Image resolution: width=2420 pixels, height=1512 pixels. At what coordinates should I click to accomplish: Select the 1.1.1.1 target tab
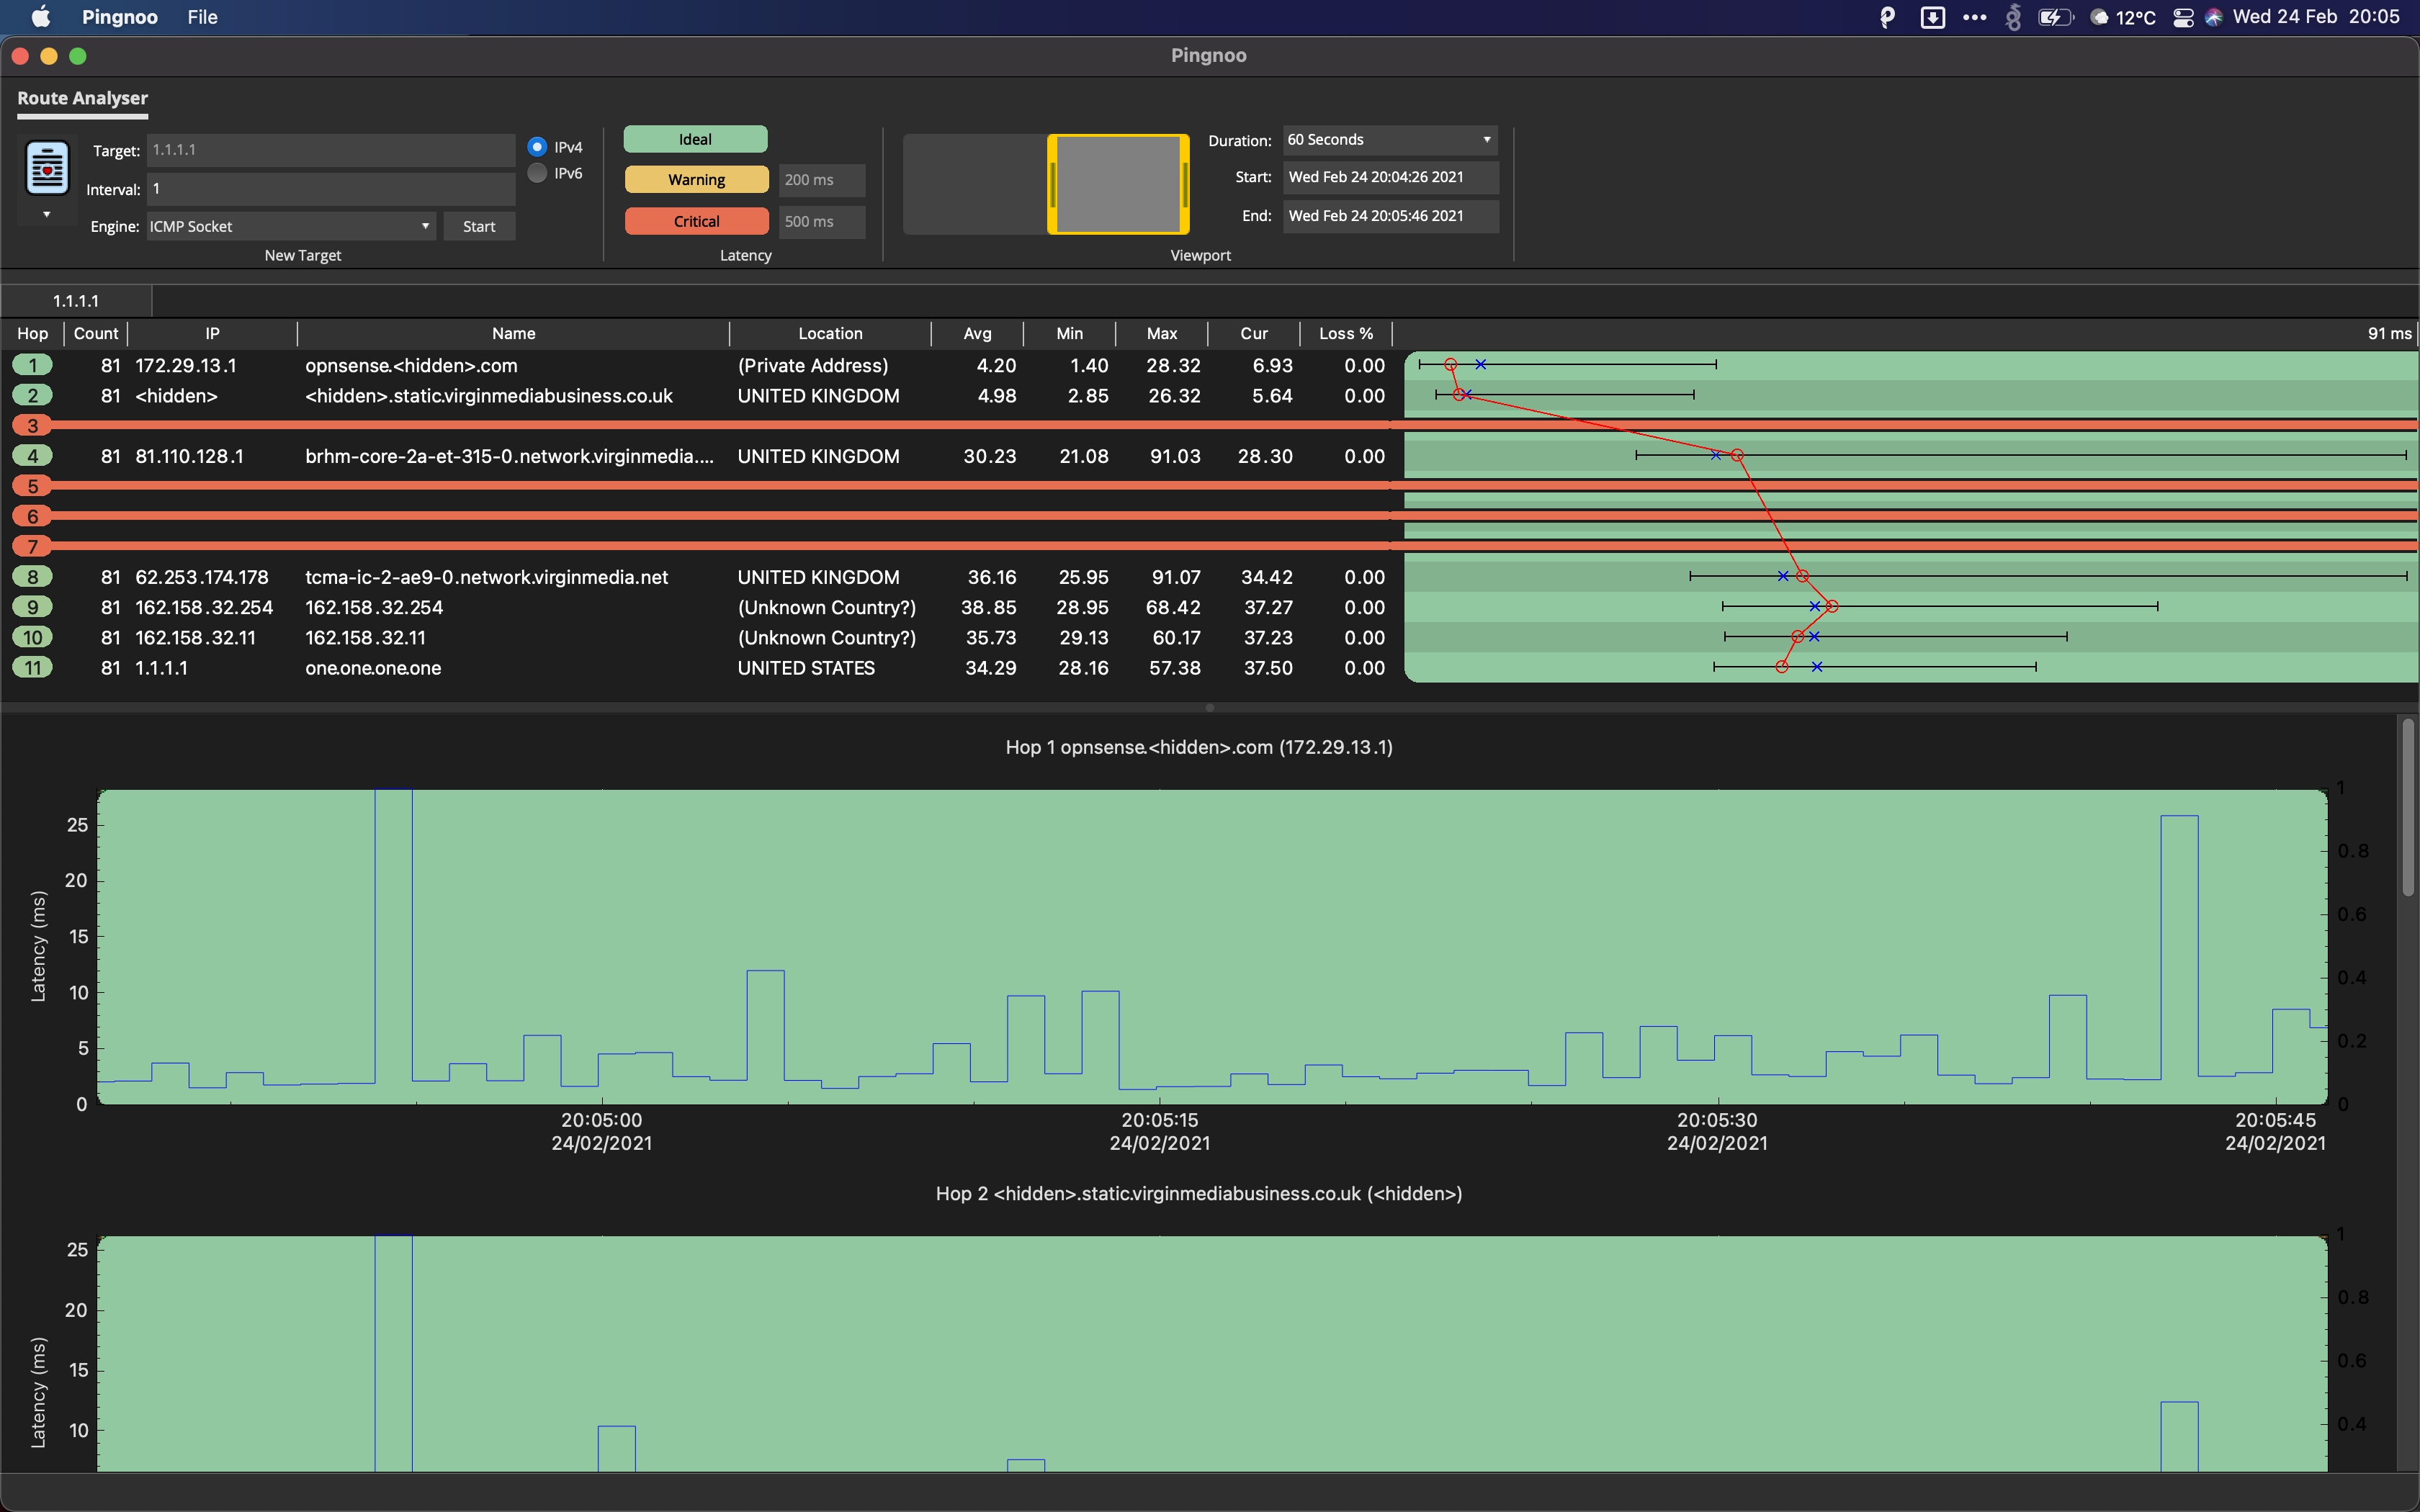[76, 301]
